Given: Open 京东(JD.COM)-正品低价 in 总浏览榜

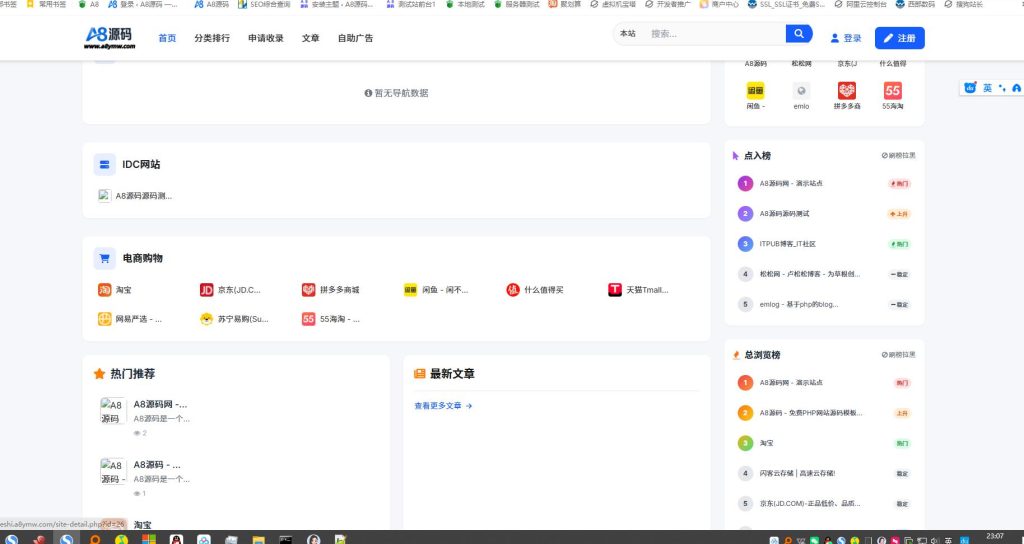Looking at the screenshot, I should click(x=810, y=504).
